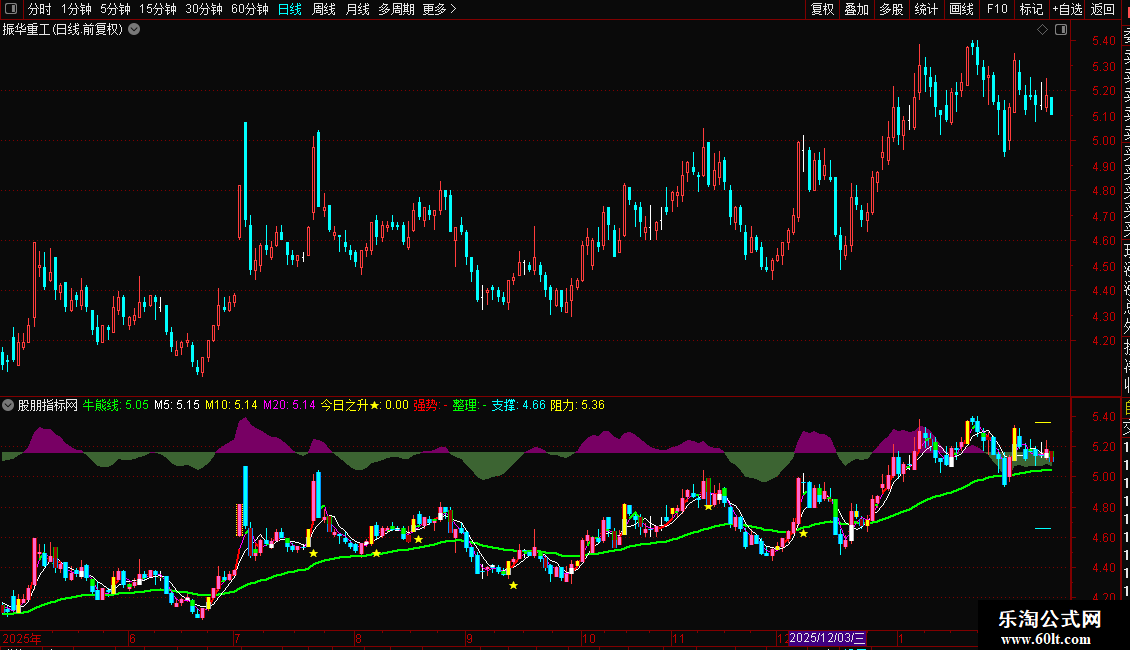Image resolution: width=1130 pixels, height=650 pixels.
Task: Open the 多周期 multi-period view
Action: tap(396, 9)
